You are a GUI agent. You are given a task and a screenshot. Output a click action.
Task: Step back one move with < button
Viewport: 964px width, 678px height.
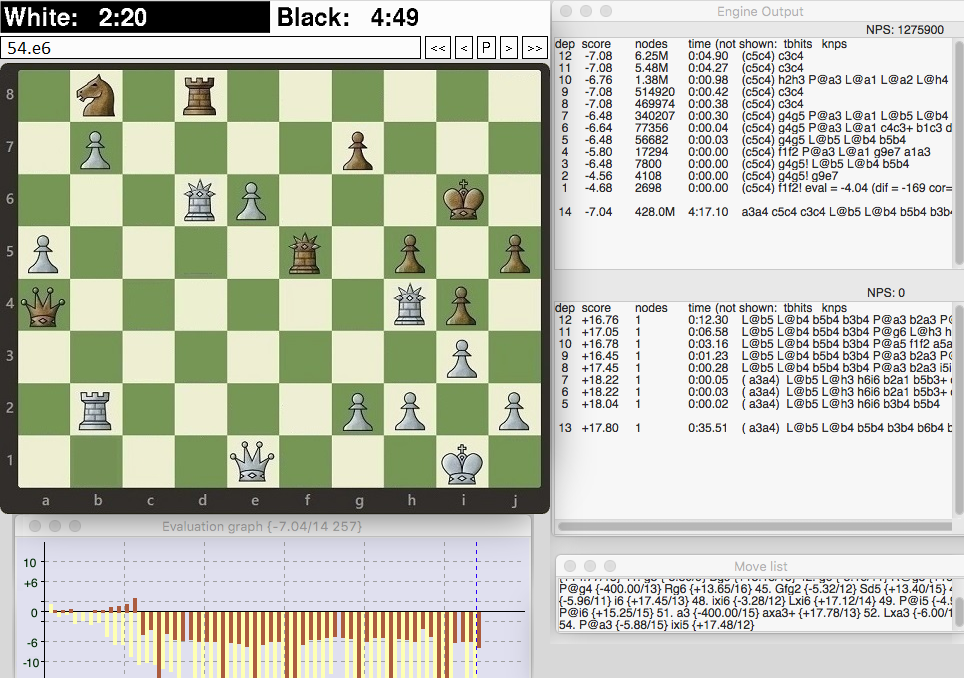[464, 47]
